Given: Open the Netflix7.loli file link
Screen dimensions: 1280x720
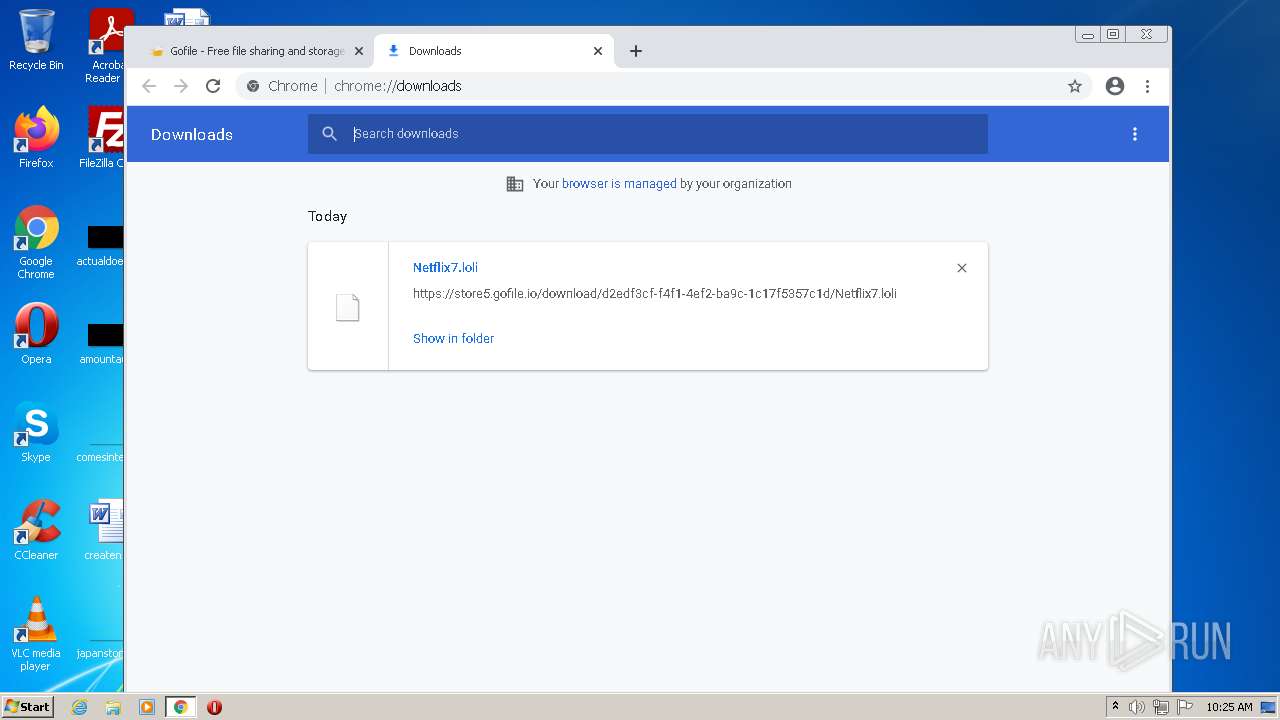Looking at the screenshot, I should point(445,268).
